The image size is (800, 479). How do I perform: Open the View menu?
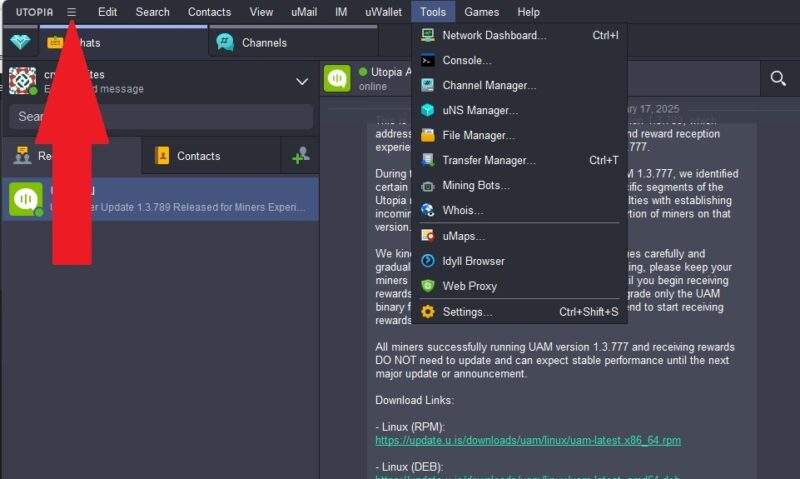pos(261,12)
